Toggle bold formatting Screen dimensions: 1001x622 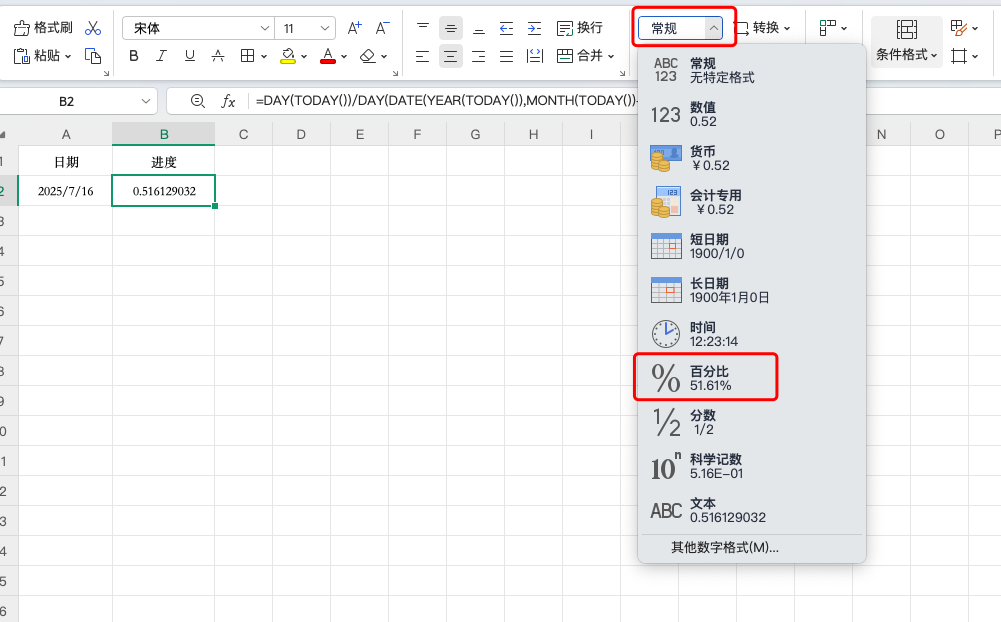click(x=133, y=57)
